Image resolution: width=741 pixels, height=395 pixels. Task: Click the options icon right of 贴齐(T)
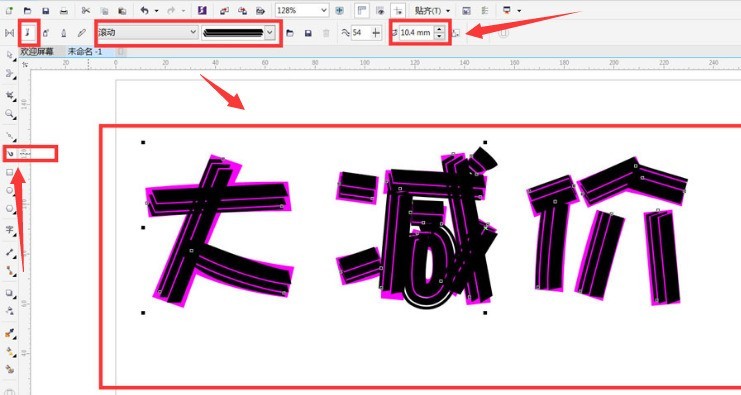coord(466,10)
